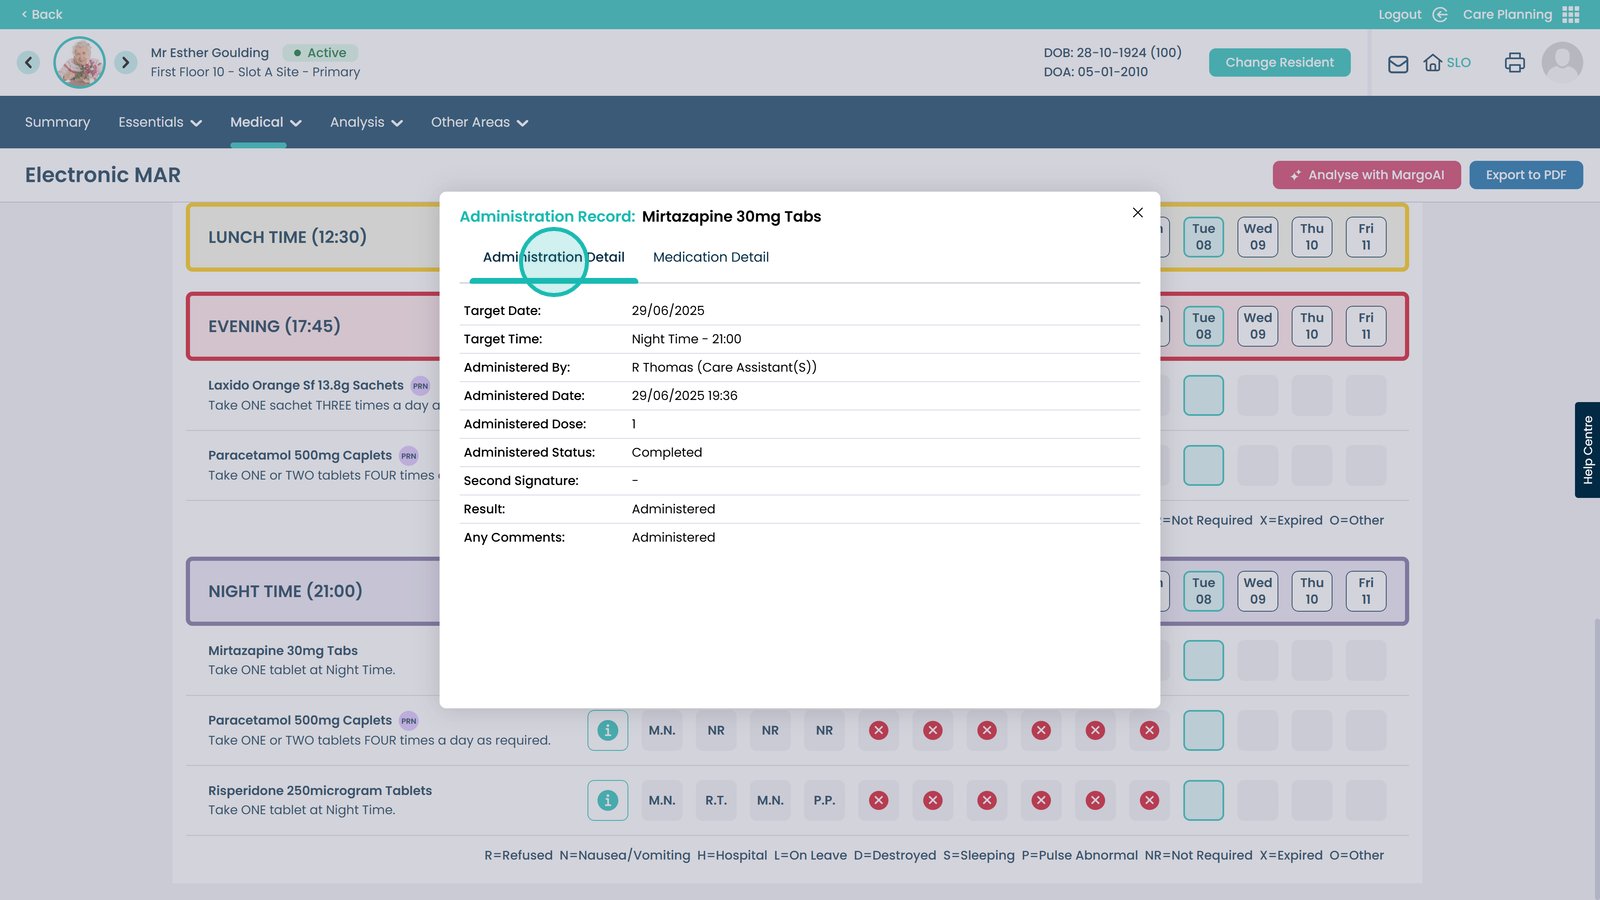Open the Analysis dropdown menu
This screenshot has height=900, width=1600.
(x=366, y=122)
